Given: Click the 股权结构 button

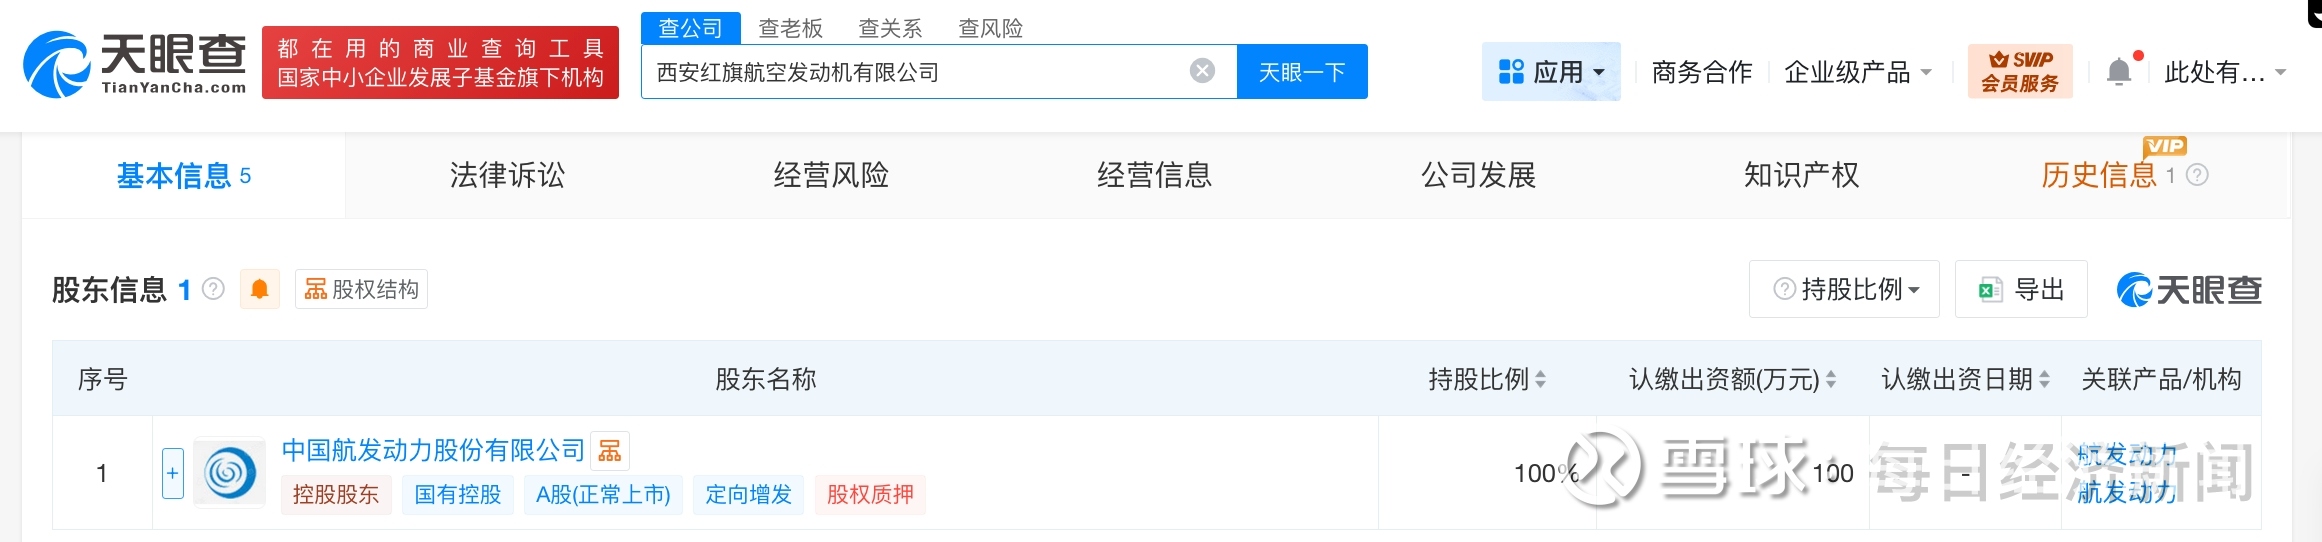Looking at the screenshot, I should (x=361, y=290).
